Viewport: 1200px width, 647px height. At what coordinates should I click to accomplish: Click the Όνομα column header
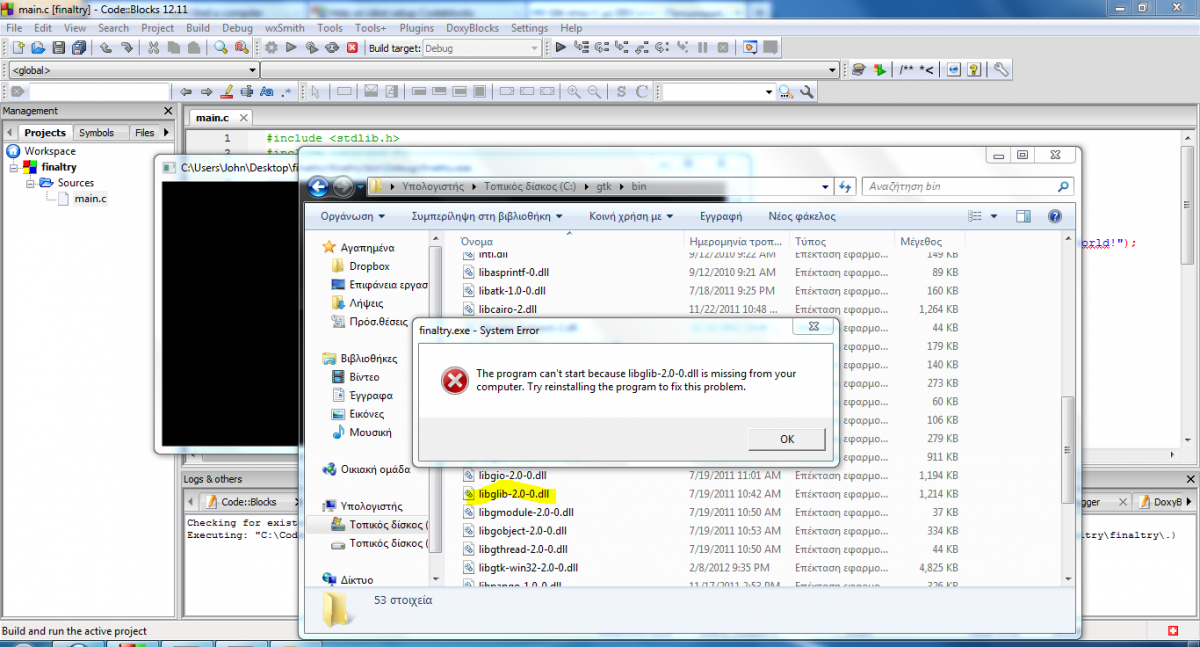pyautogui.click(x=570, y=241)
